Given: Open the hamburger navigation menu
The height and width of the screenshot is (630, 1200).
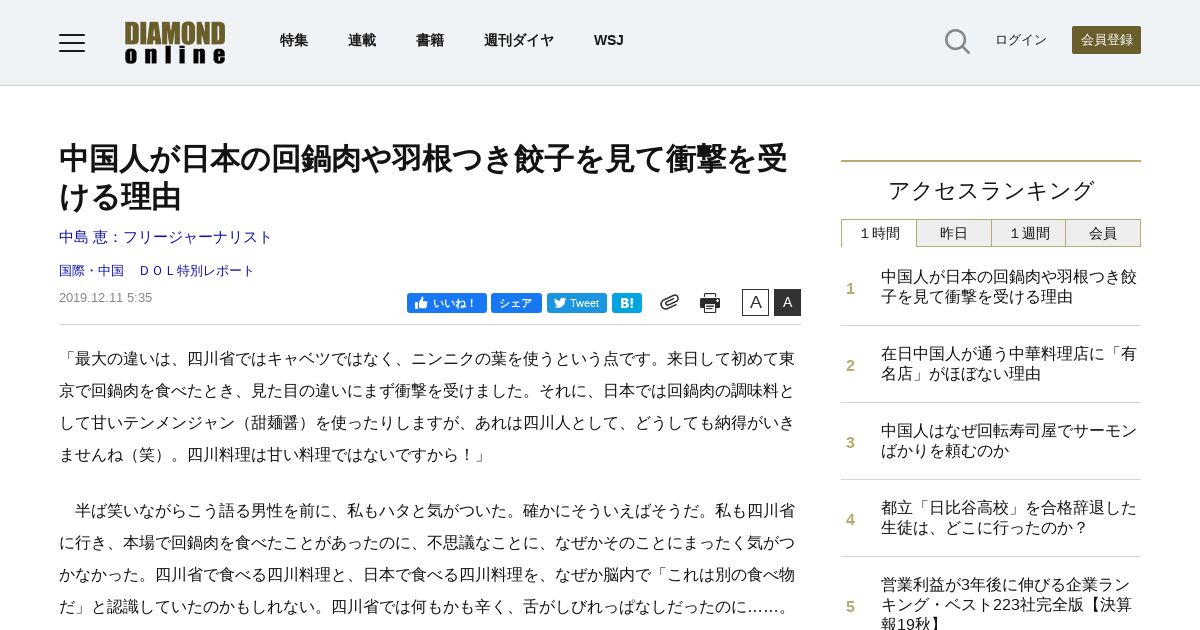Looking at the screenshot, I should [72, 43].
